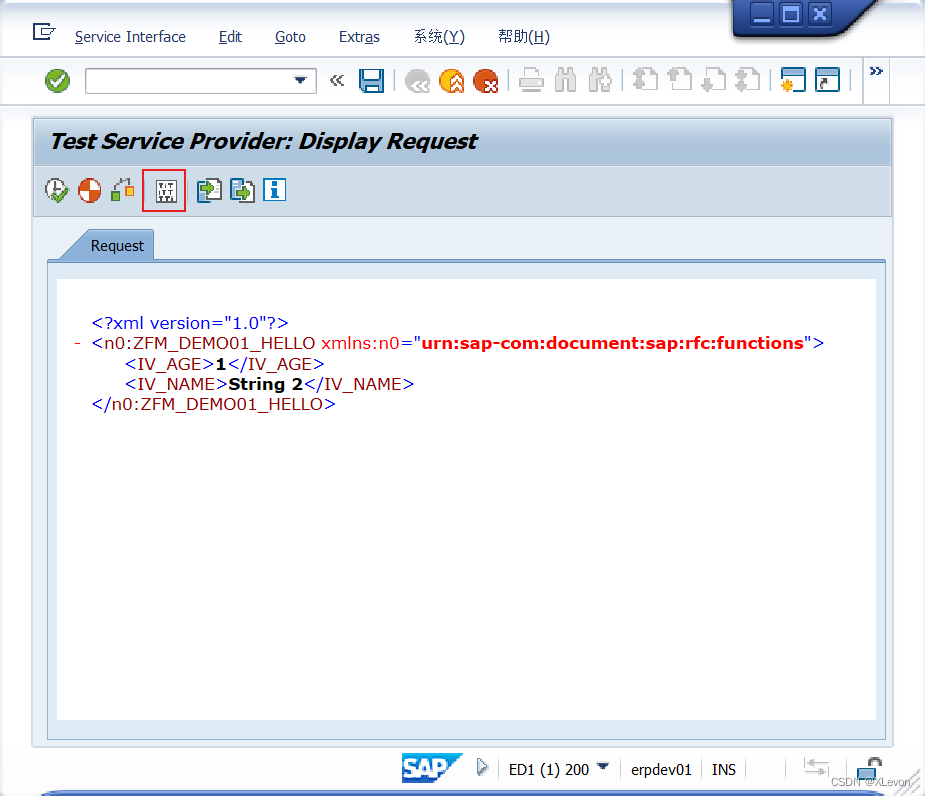
Task: Click the Information icon on the application toolbar
Action: pos(274,190)
